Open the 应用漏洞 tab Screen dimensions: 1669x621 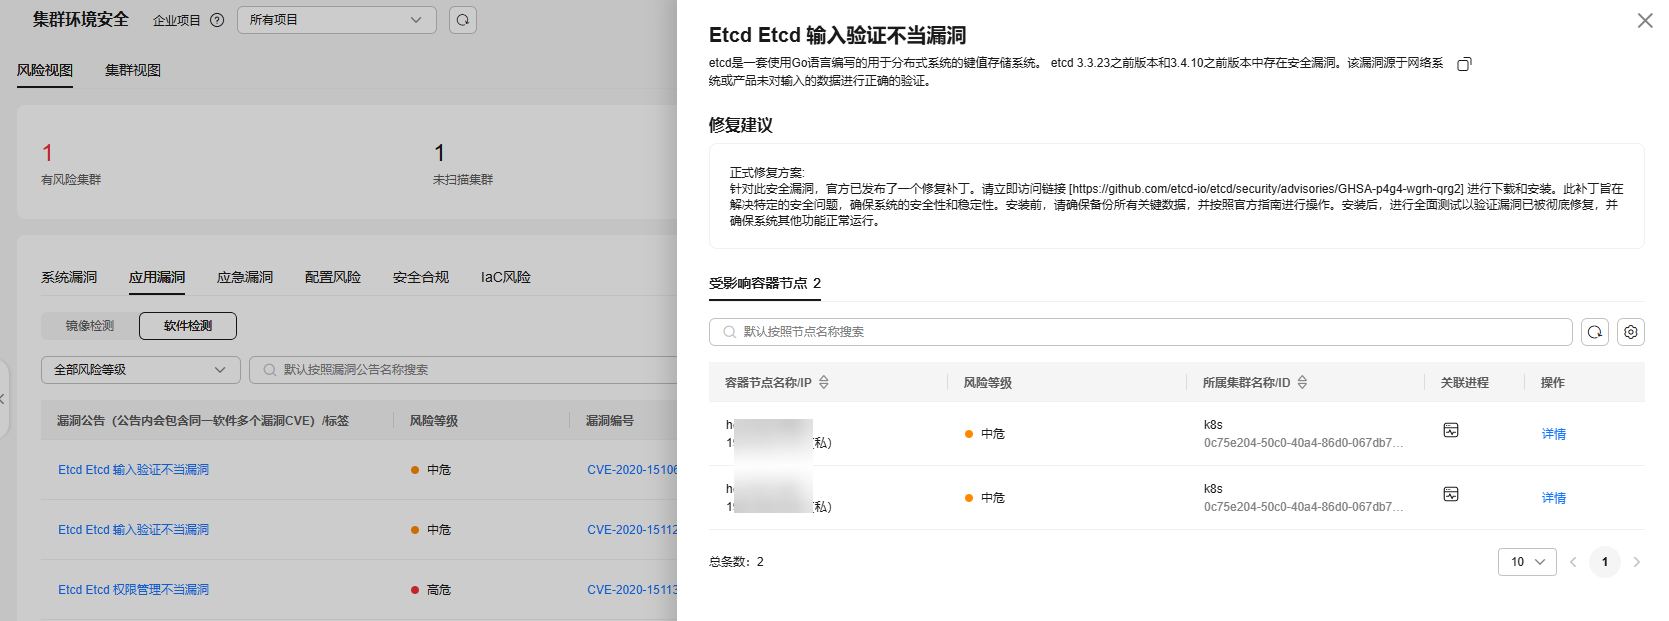click(x=157, y=277)
